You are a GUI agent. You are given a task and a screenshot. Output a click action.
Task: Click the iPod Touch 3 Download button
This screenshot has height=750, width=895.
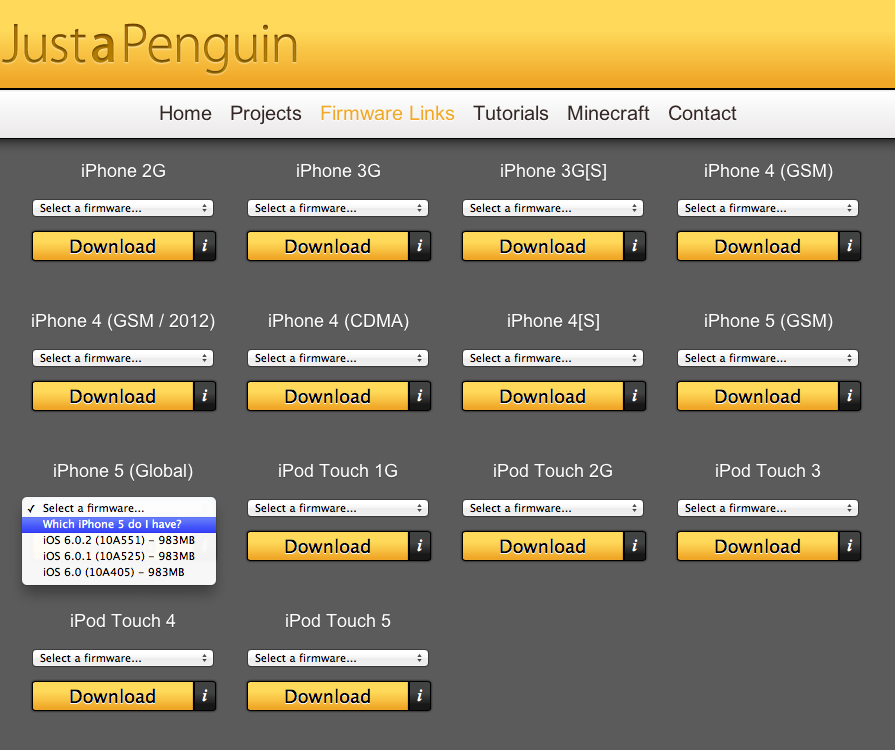point(758,546)
